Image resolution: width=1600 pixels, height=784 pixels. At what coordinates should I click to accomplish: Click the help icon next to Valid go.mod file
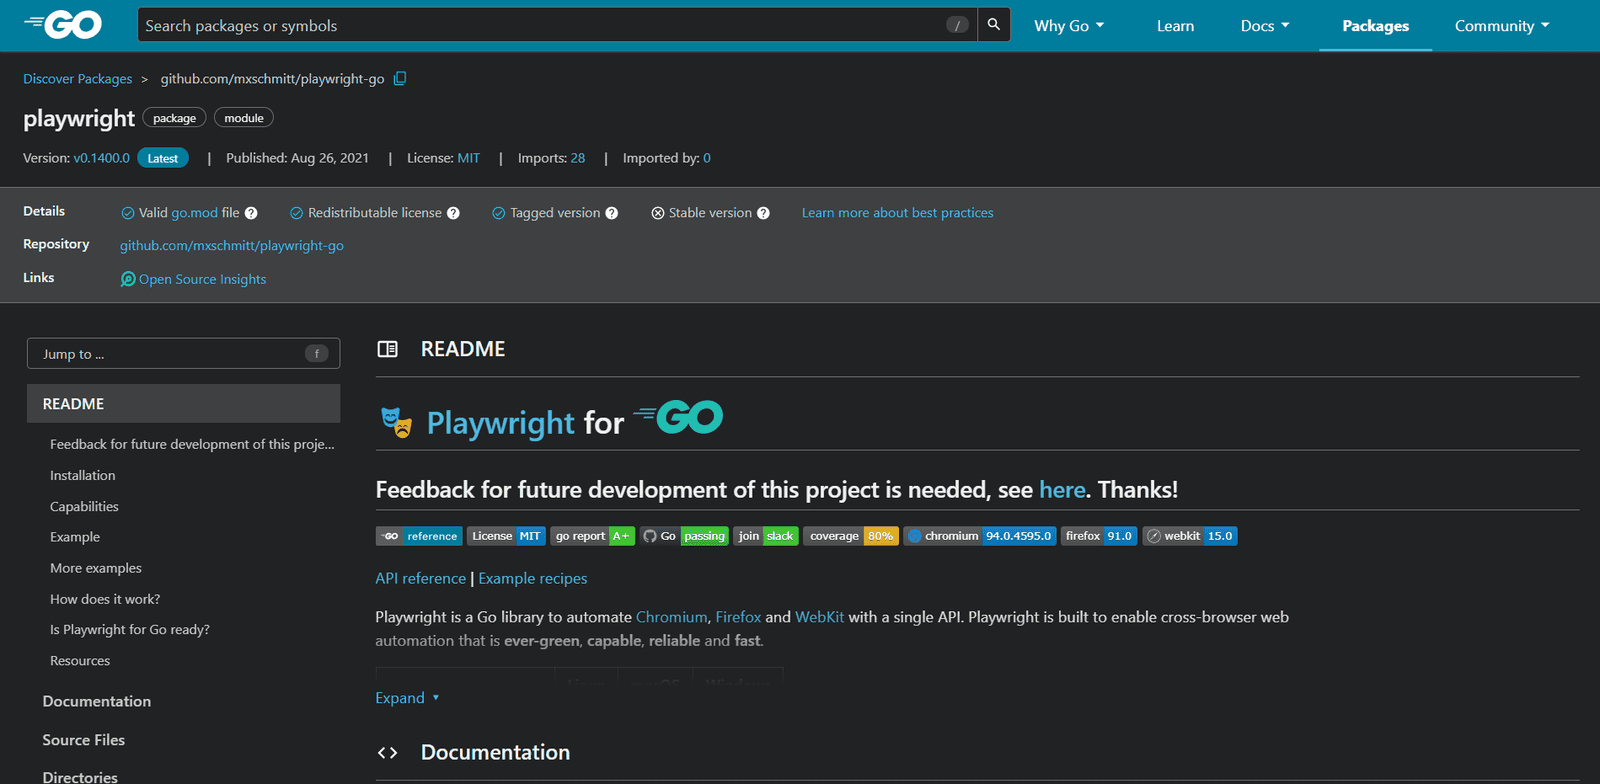(x=251, y=213)
